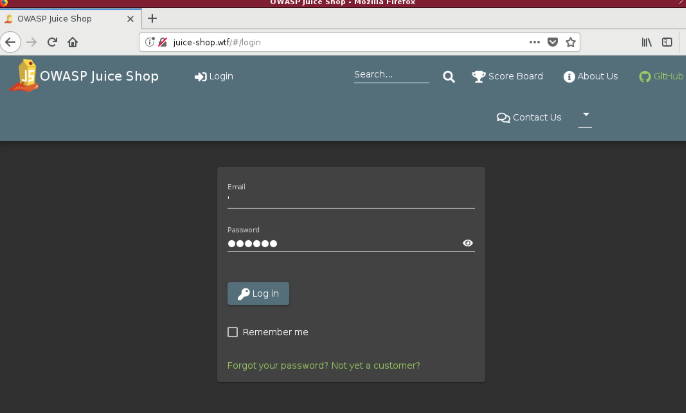Open a new tab with plus button
686x413 pixels.
(x=152, y=18)
